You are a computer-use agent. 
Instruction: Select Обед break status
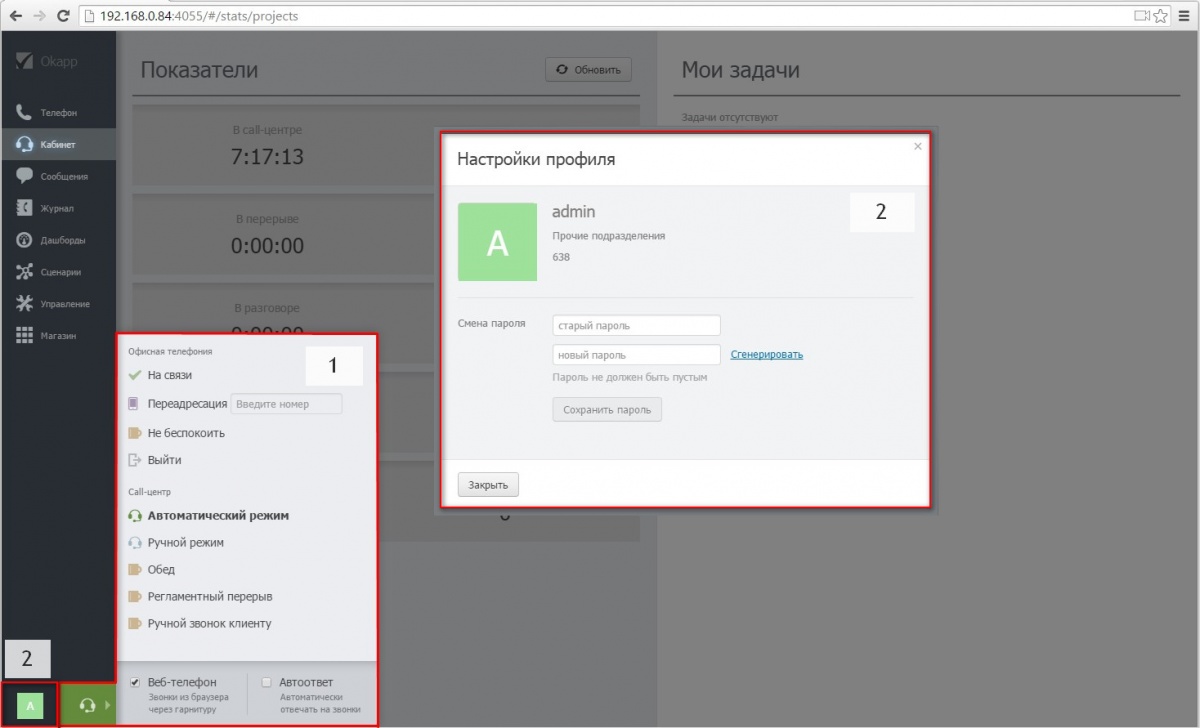click(161, 570)
